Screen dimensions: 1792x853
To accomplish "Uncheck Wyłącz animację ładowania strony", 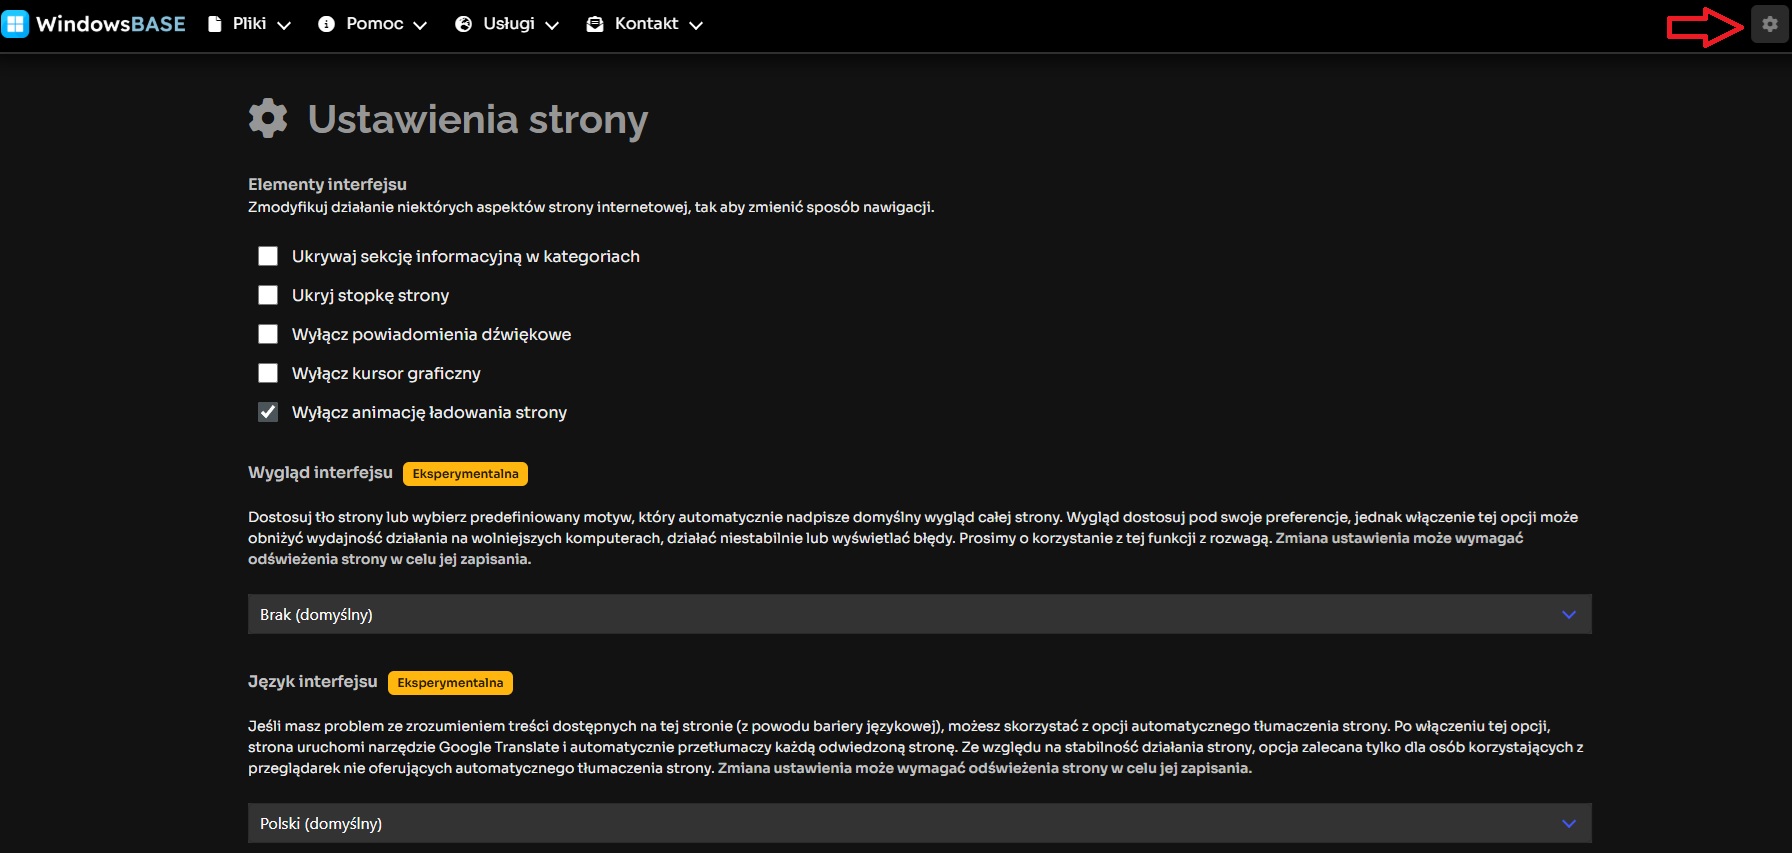I will pos(268,412).
